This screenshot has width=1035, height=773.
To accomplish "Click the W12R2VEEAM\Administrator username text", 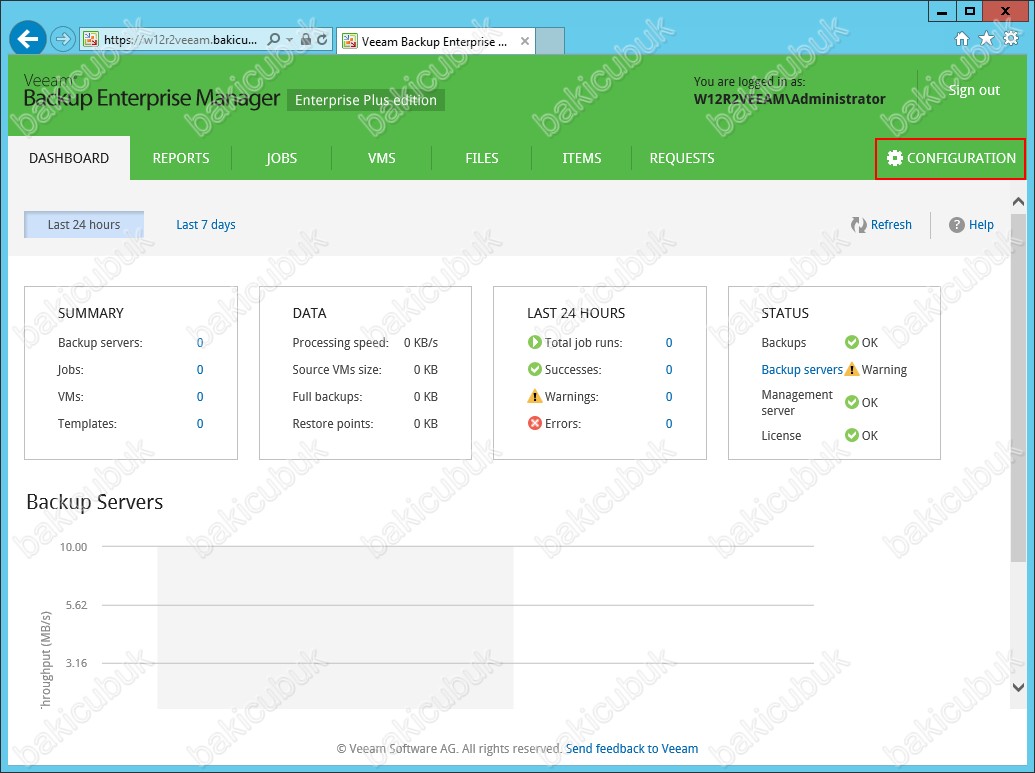I will point(789,99).
